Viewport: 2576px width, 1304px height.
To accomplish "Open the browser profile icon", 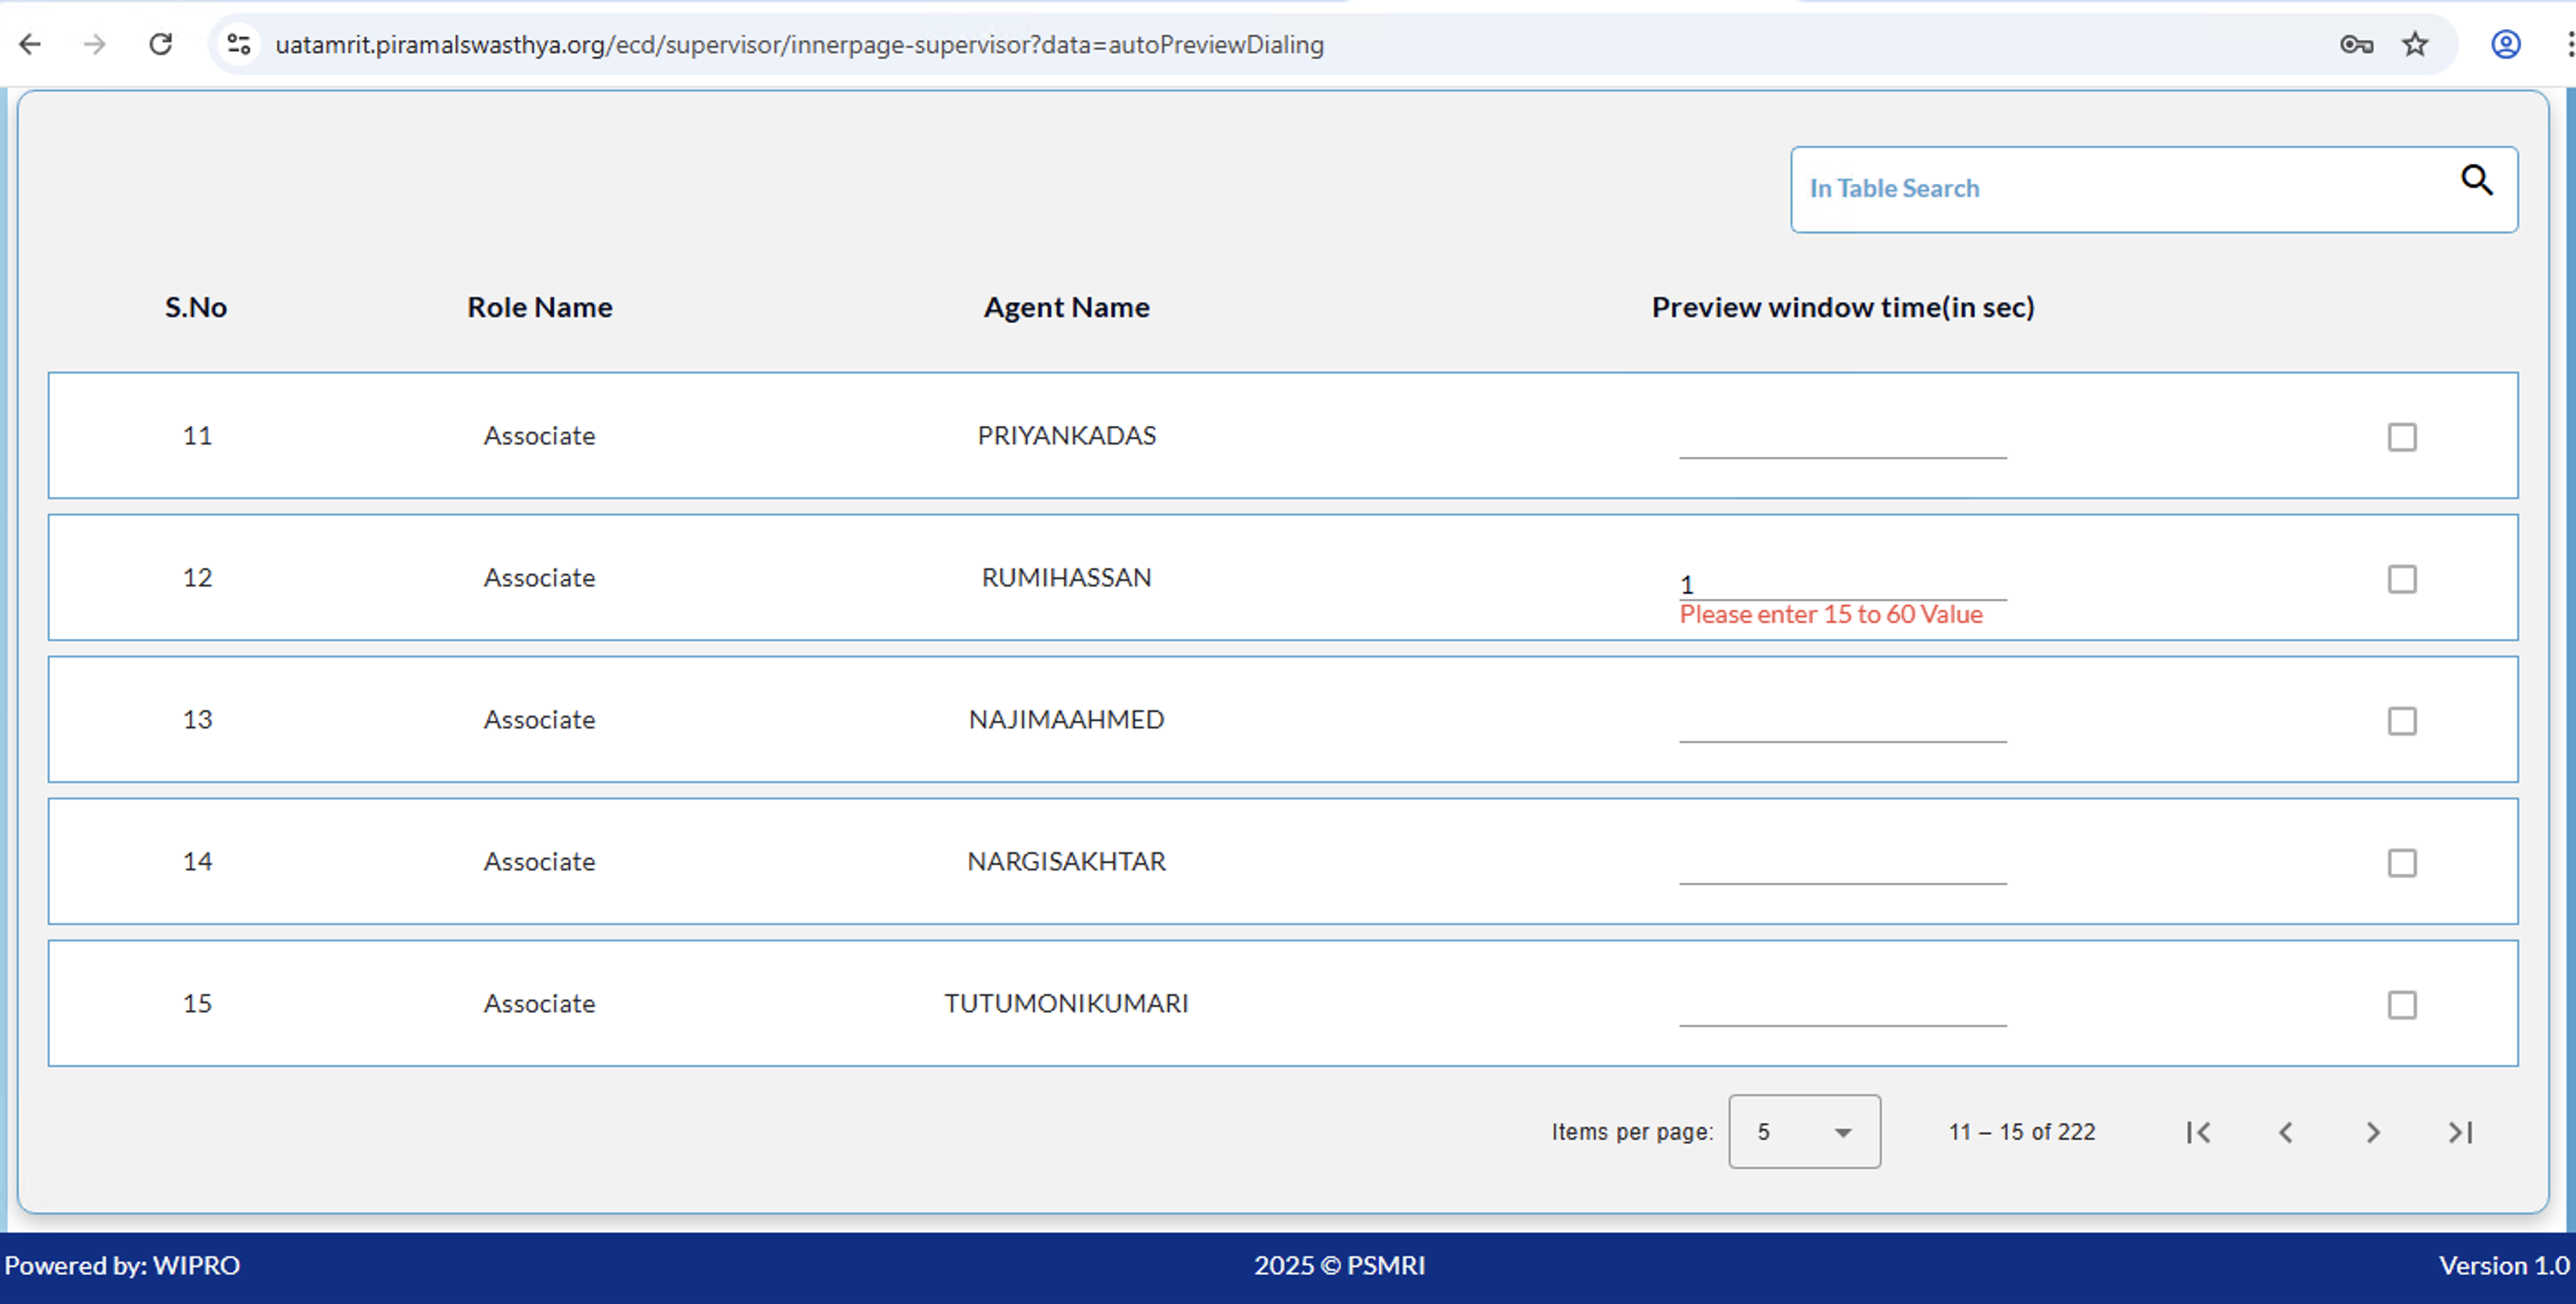I will pos(2505,44).
